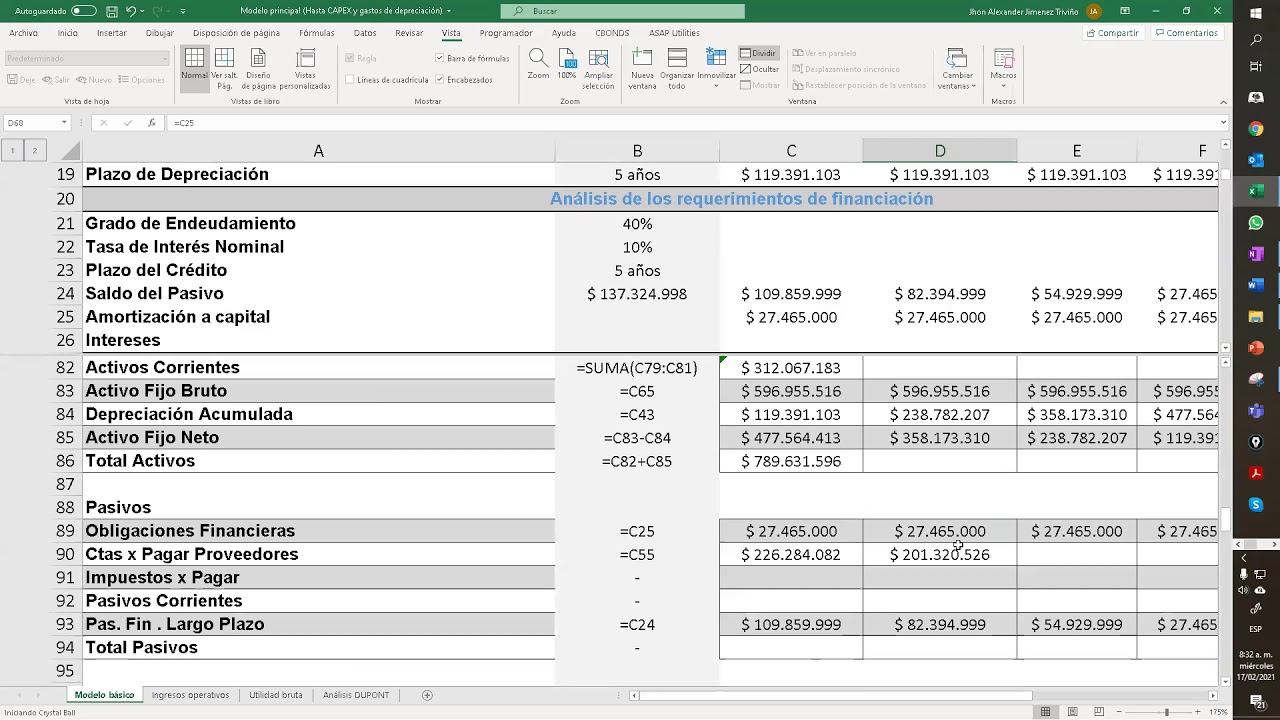Screen dimensions: 1280x720
Task: Switch to the Fórmulas ribbon tab
Action: click(317, 33)
